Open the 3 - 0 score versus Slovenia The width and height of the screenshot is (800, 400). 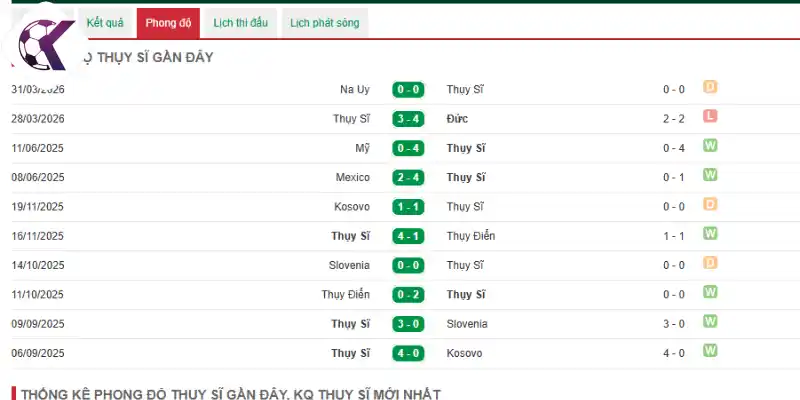coord(408,324)
